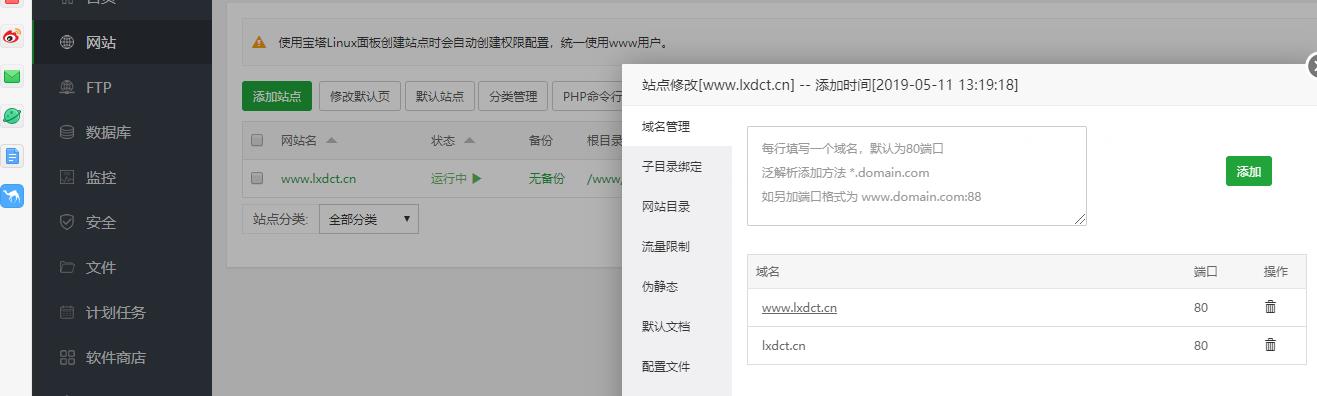Click 修改默认页 button
Viewport: 1317px width, 396px height.
pos(360,96)
